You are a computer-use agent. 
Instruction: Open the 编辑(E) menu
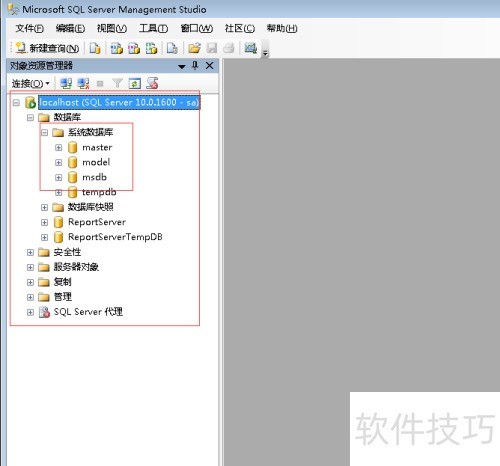click(70, 28)
